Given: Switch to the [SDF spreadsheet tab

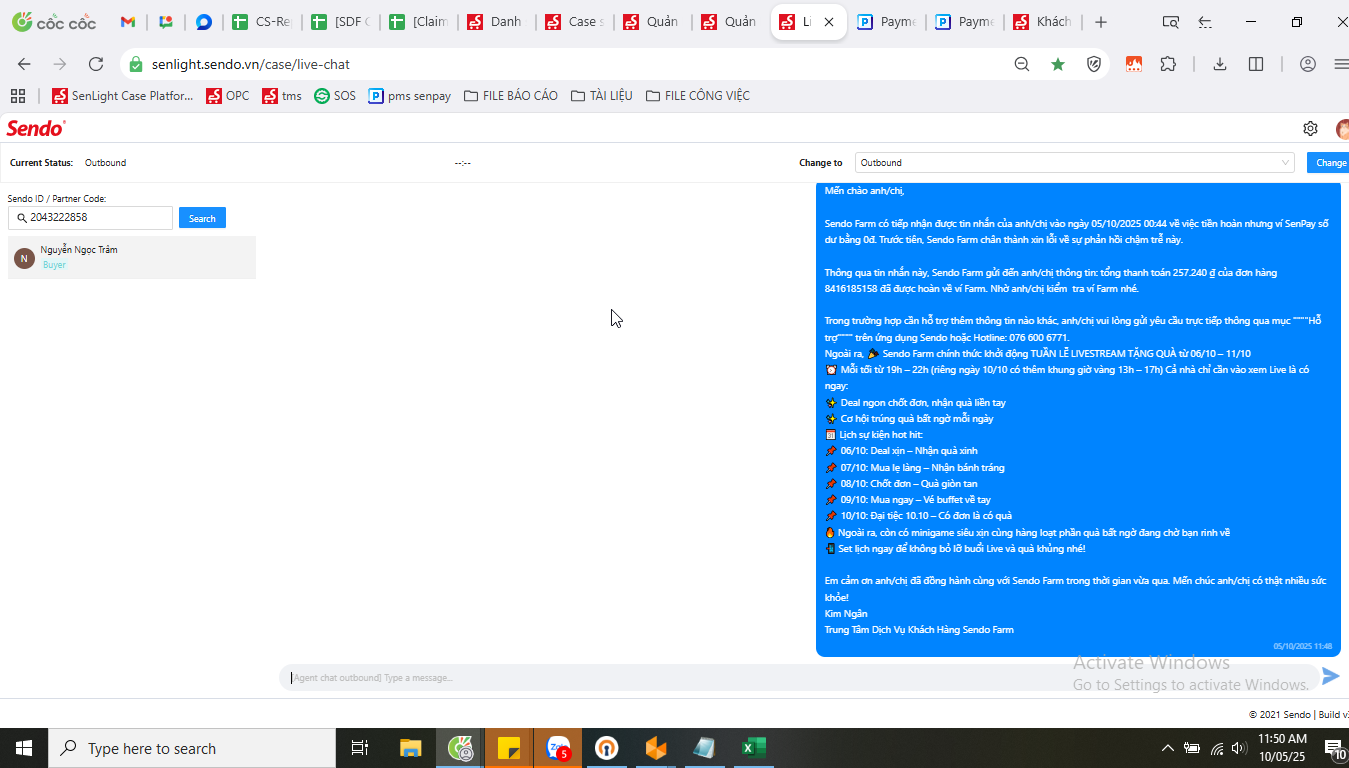Looking at the screenshot, I should point(341,22).
